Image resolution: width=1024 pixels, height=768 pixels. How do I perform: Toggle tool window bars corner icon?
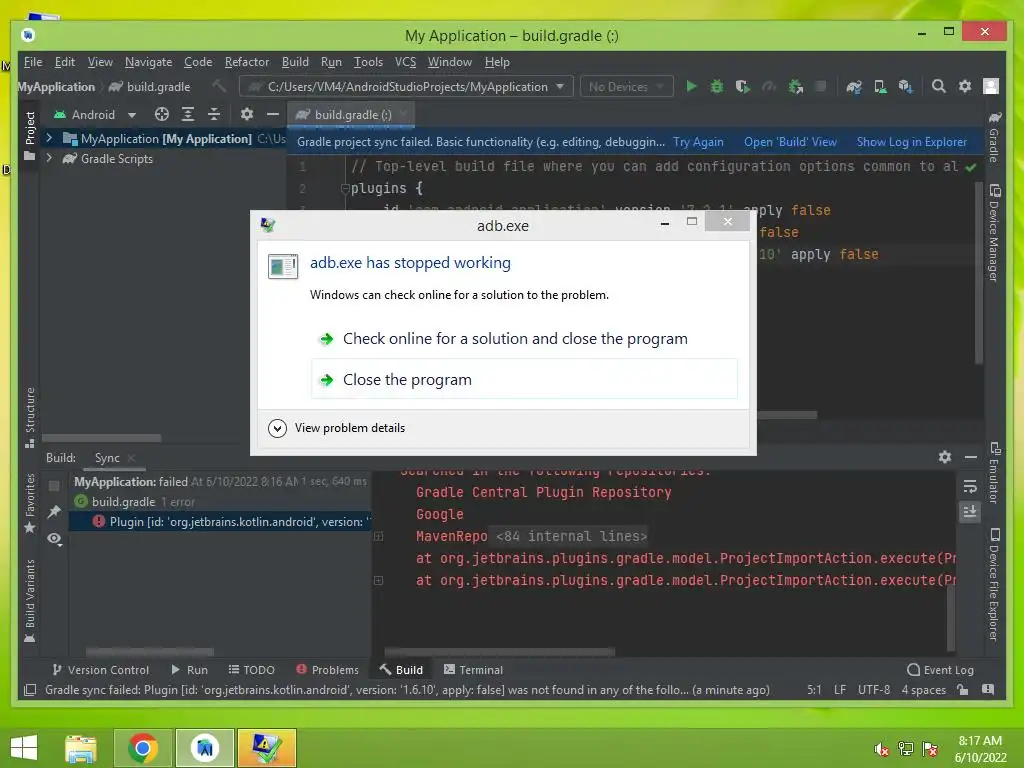click(30, 690)
